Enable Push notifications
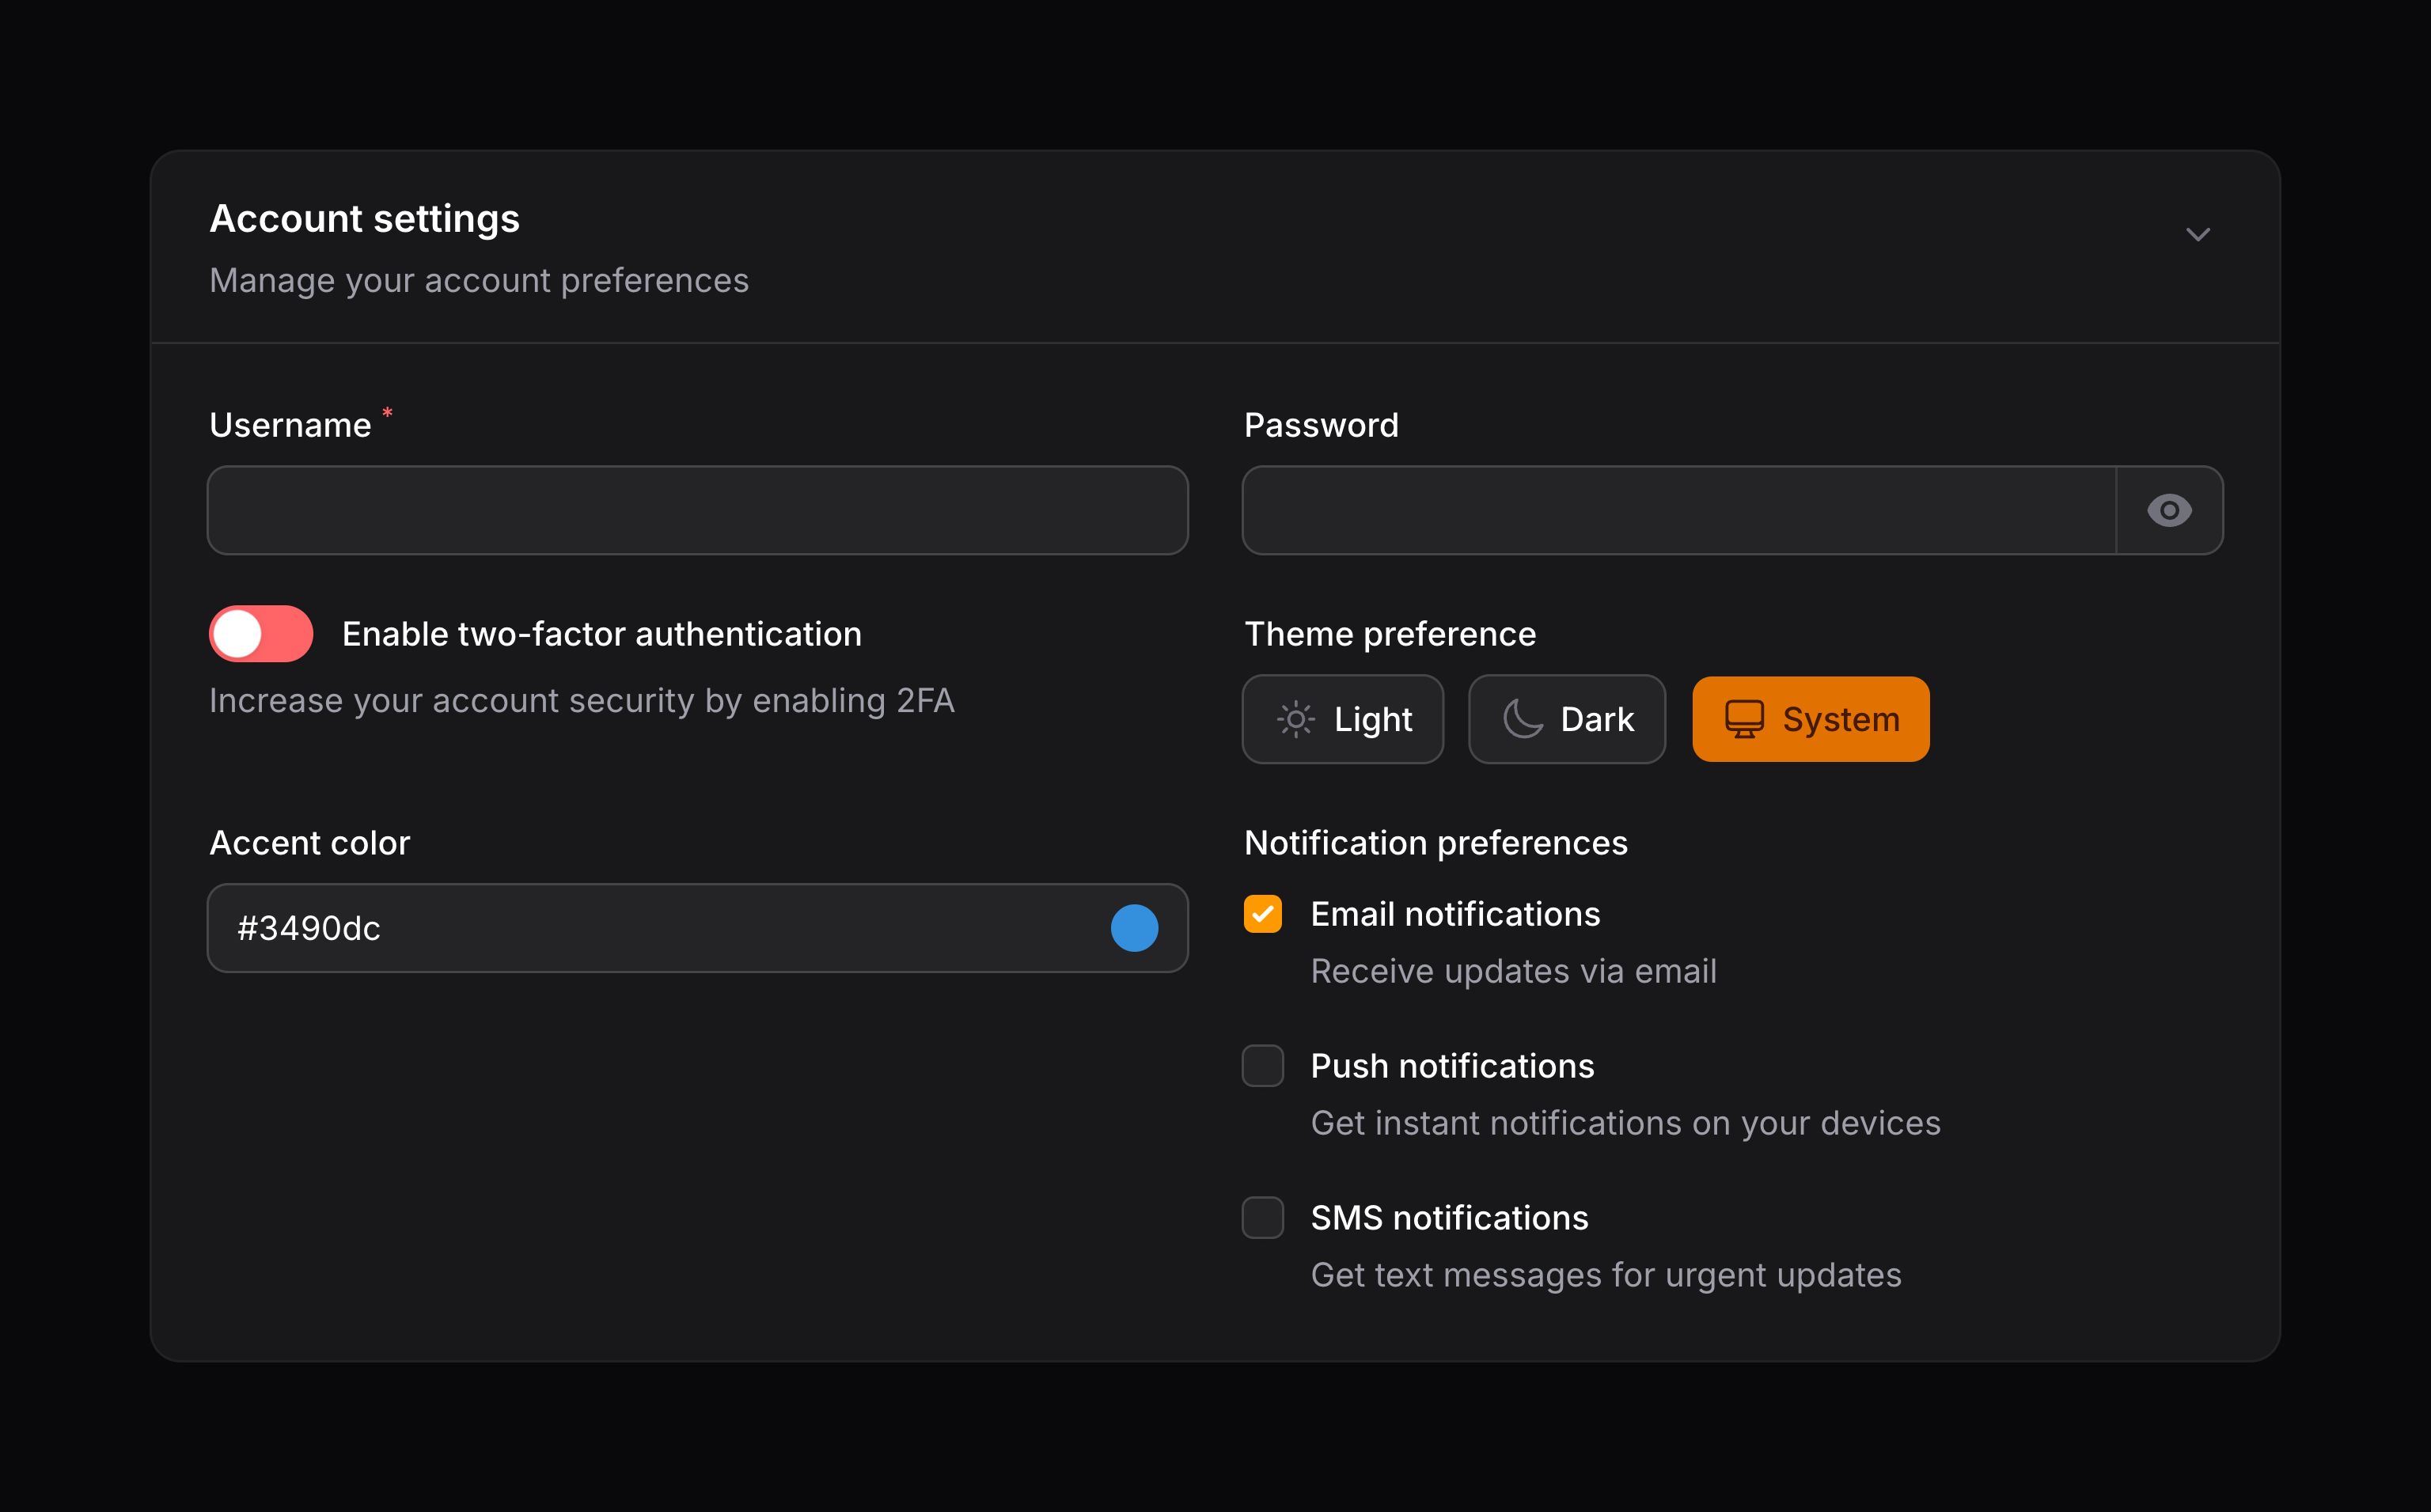 tap(1262, 1066)
